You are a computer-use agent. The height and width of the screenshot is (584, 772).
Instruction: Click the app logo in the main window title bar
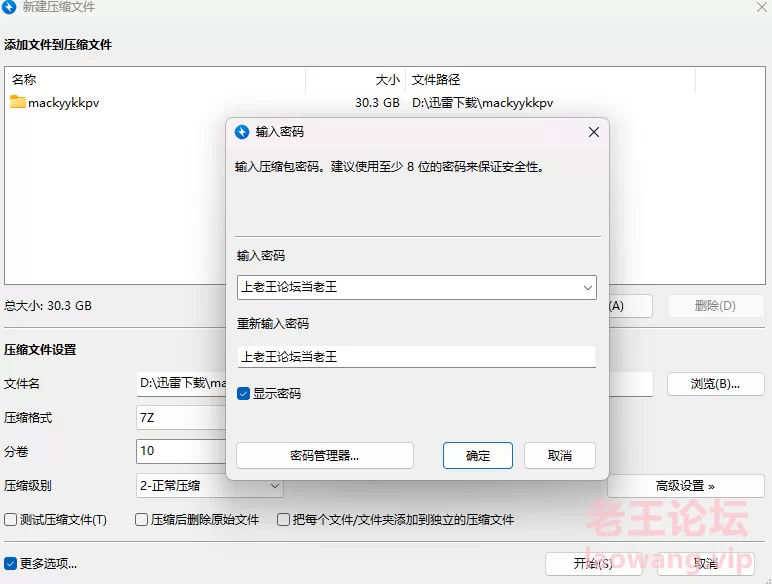[x=9, y=7]
